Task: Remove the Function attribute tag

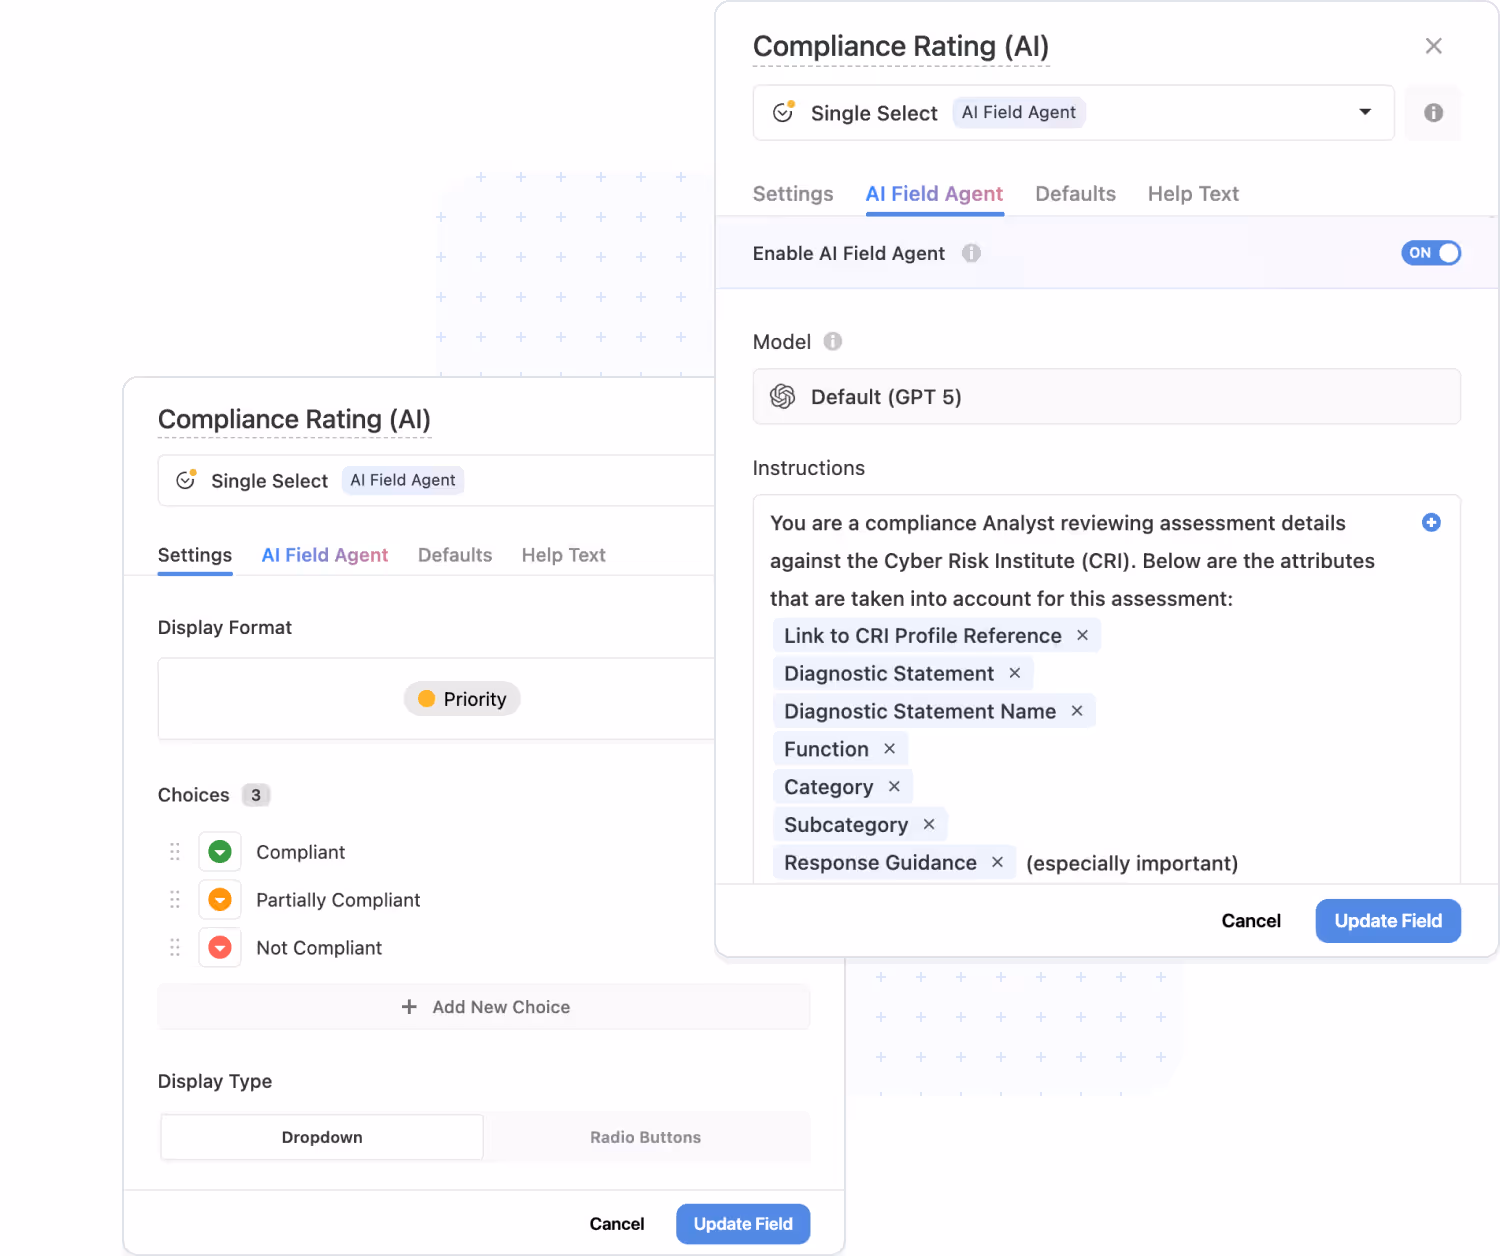Action: pos(889,749)
